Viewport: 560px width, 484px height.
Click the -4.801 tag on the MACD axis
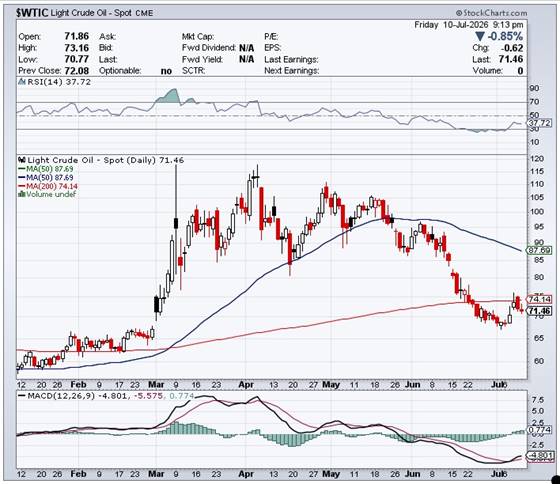(540, 456)
